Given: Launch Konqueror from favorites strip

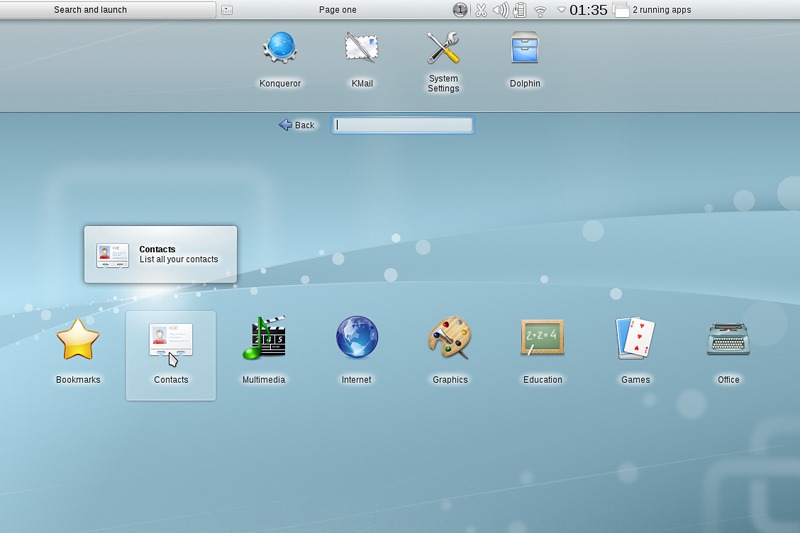Looking at the screenshot, I should (x=280, y=60).
